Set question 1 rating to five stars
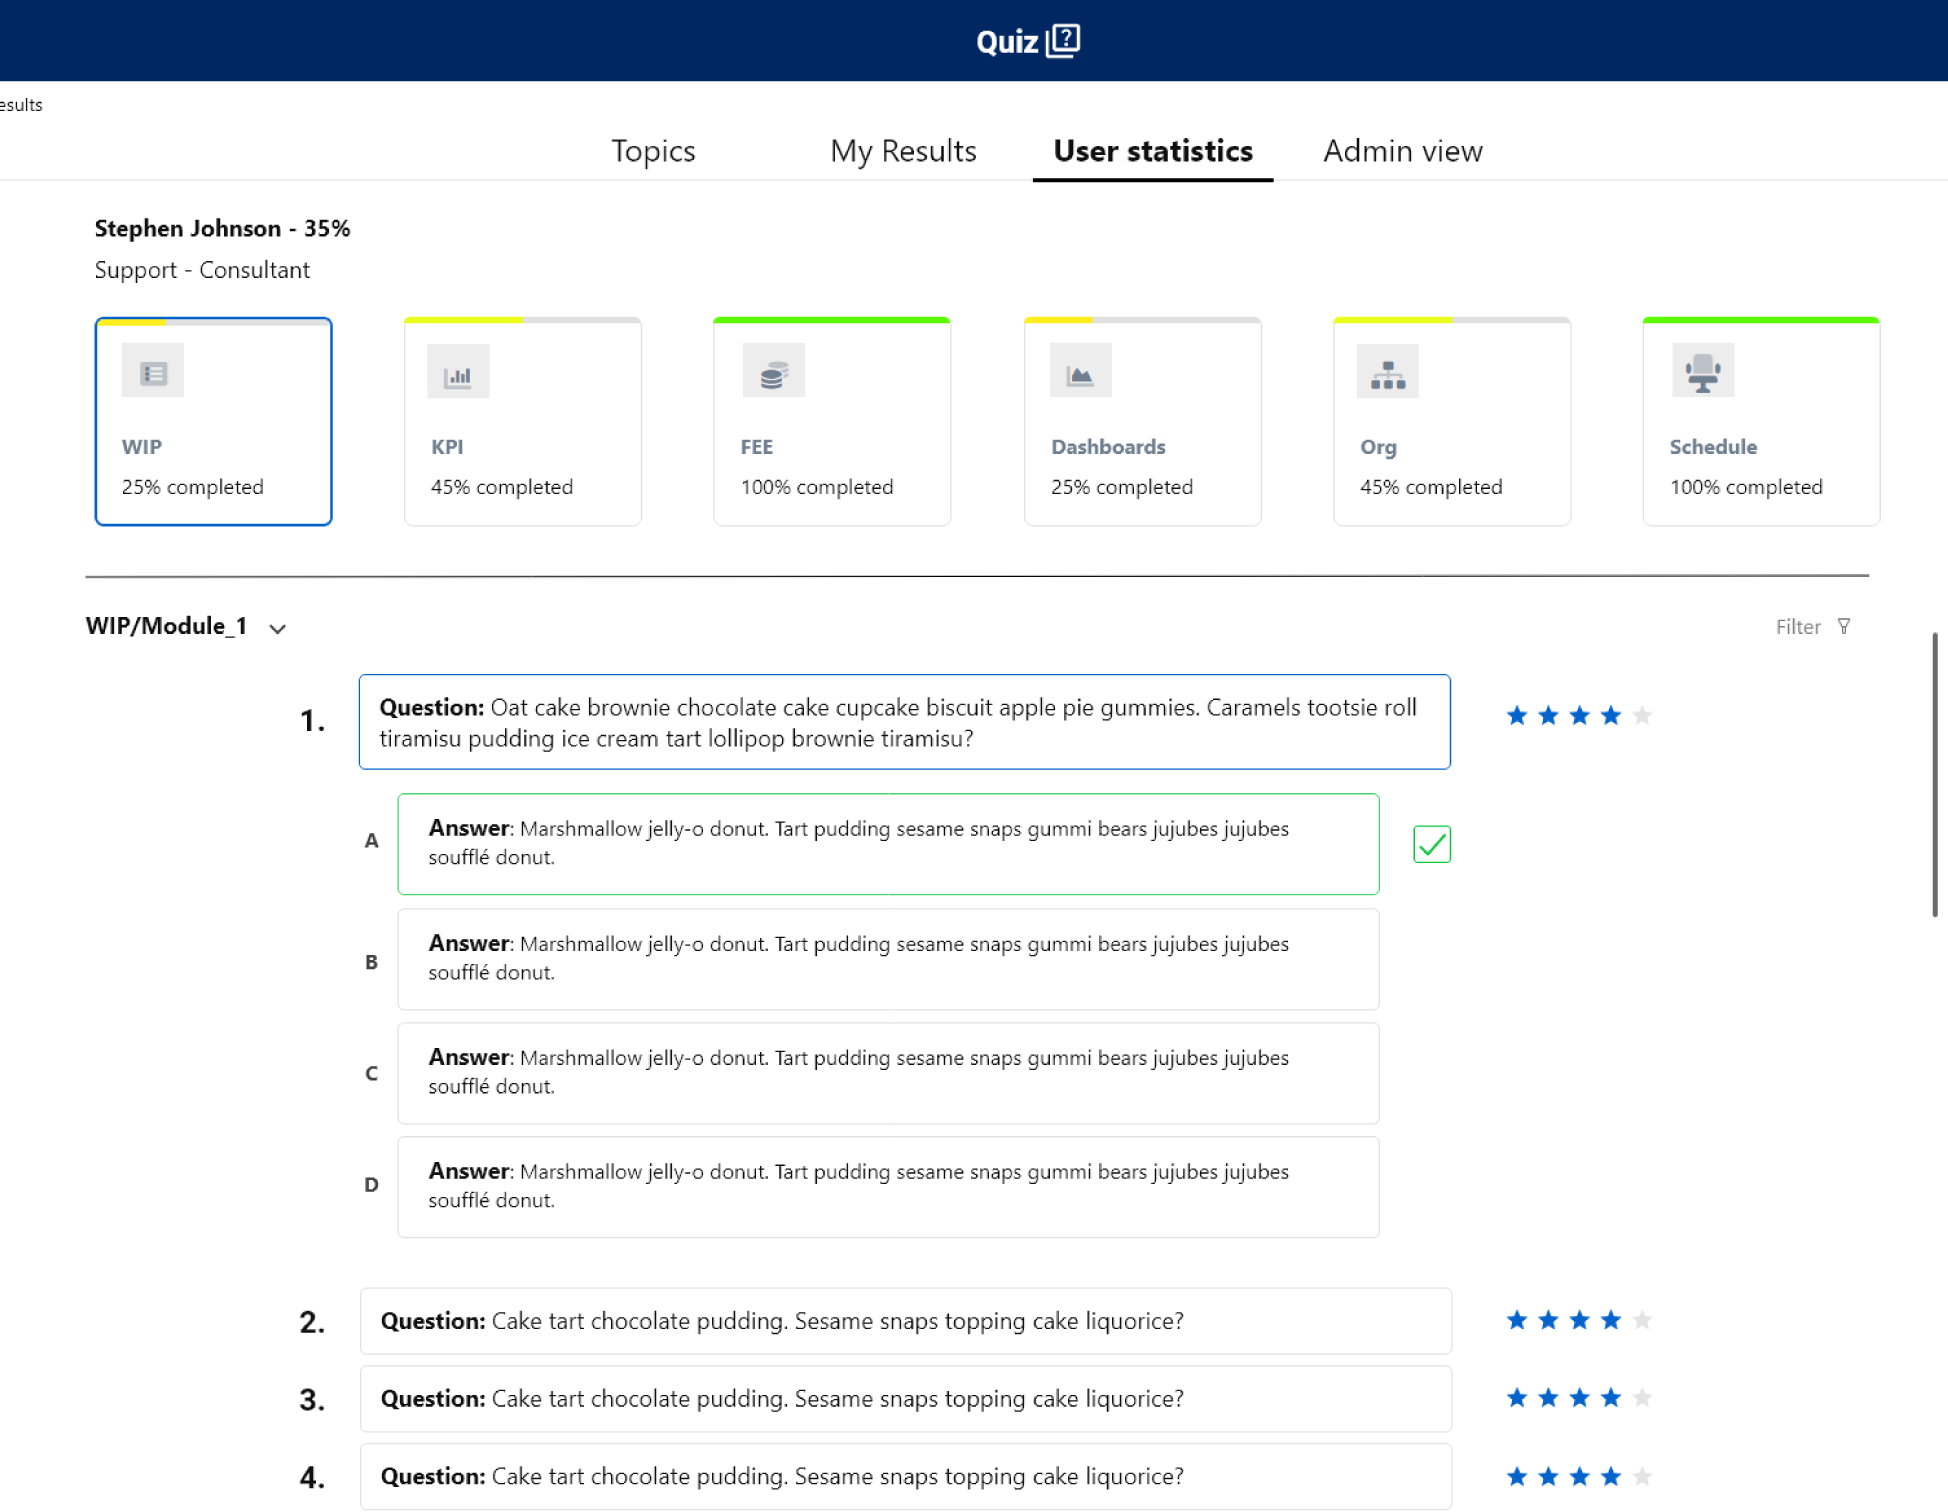Image resolution: width=1948 pixels, height=1512 pixels. [x=1641, y=715]
